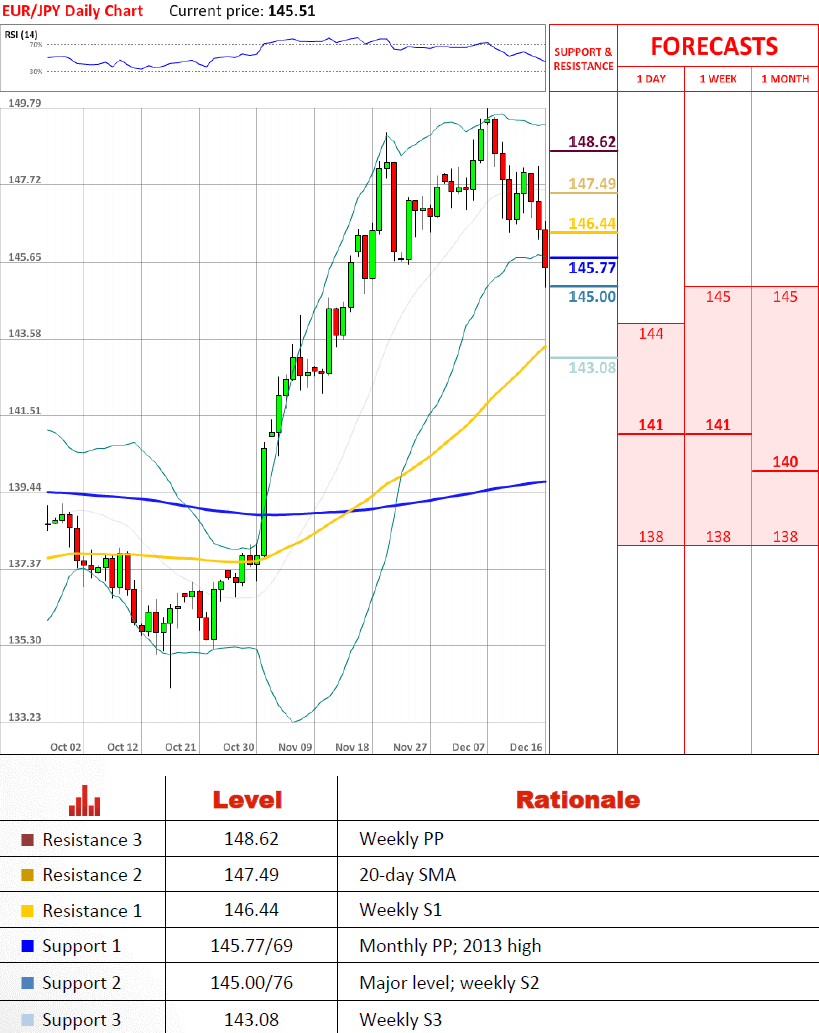Image resolution: width=819 pixels, height=1033 pixels.
Task: Click the Nov 27 date axis label
Action: (410, 747)
